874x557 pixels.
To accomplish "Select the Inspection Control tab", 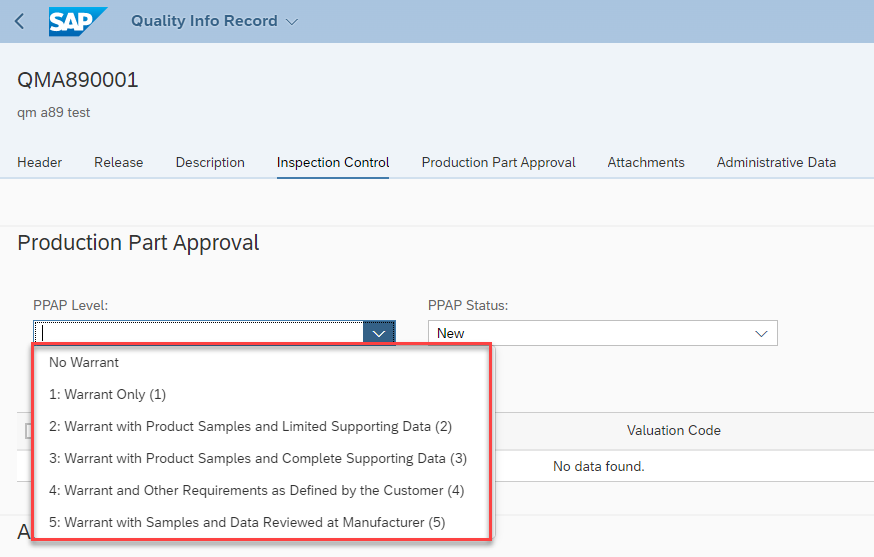I will point(333,162).
